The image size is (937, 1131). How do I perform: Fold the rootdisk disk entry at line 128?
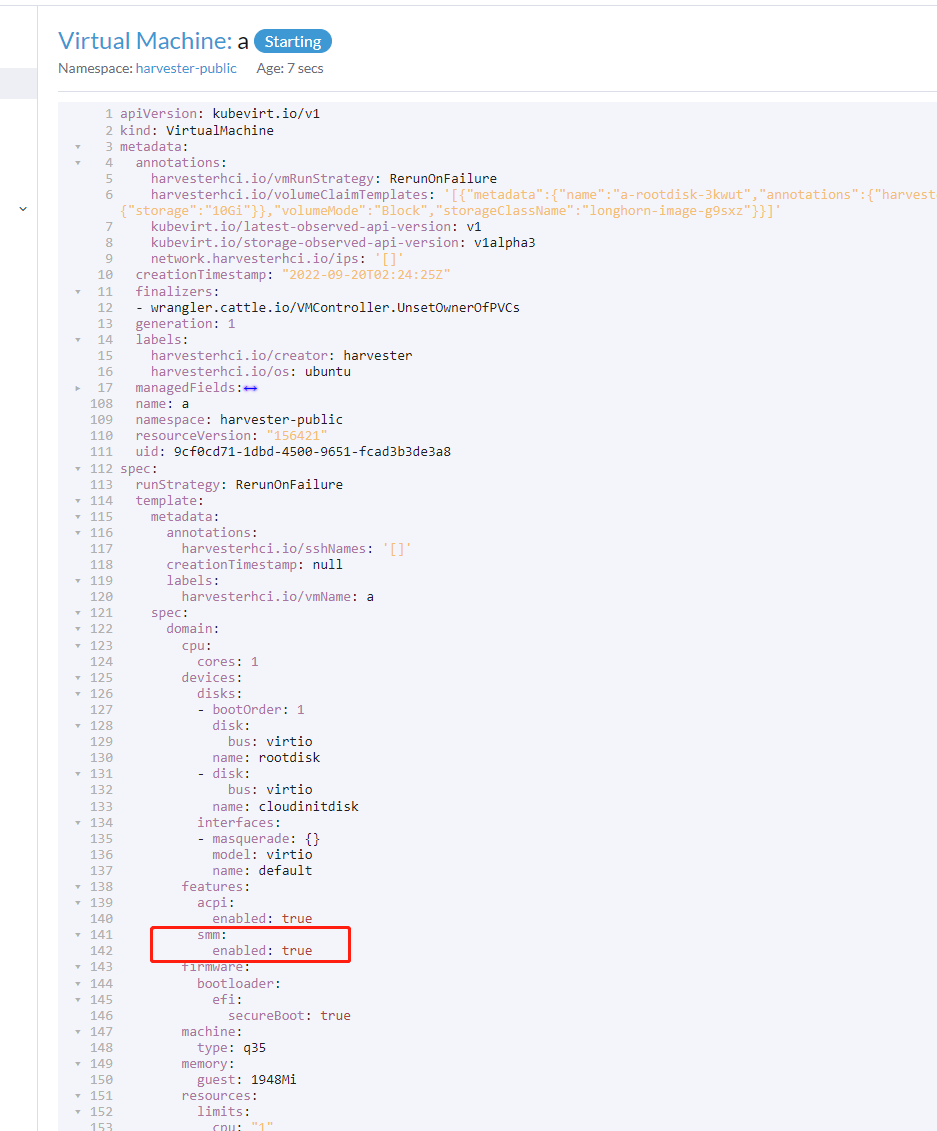(78, 725)
